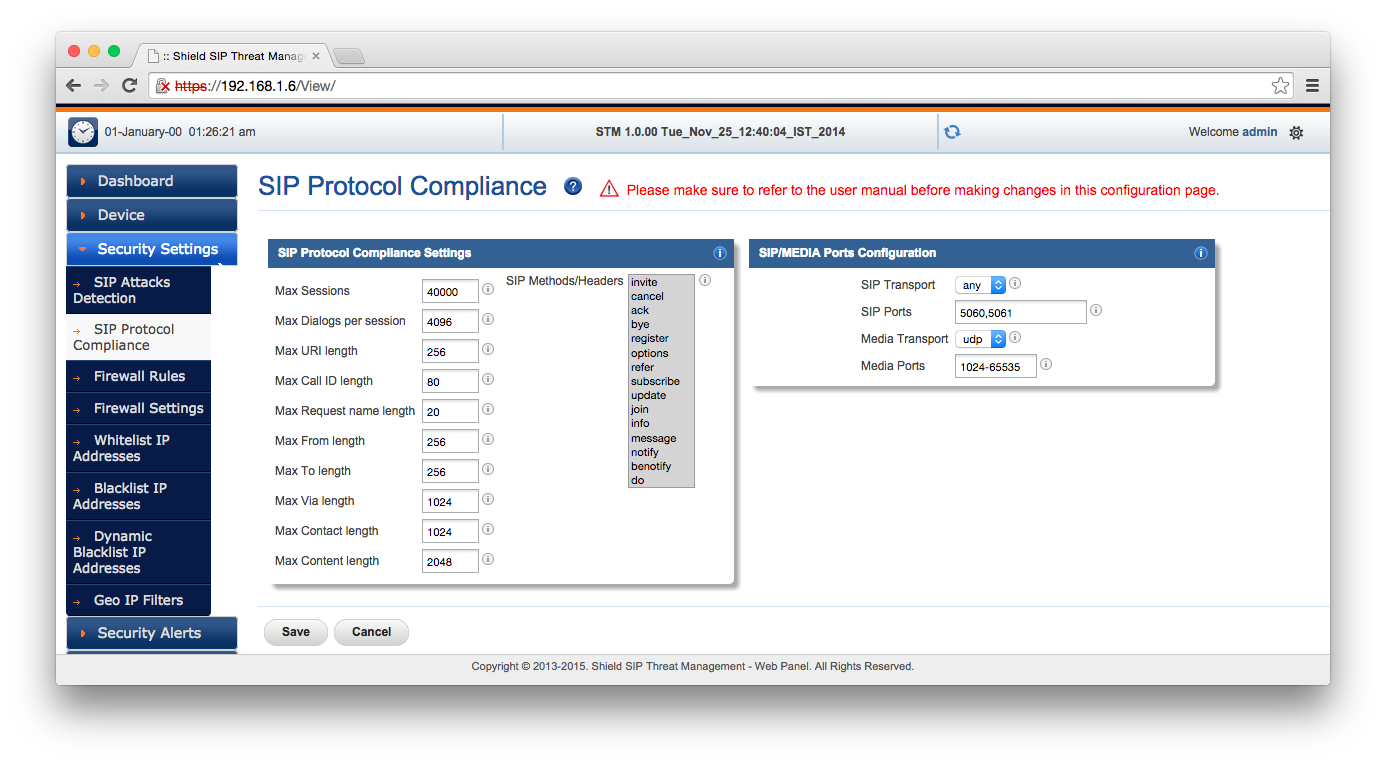Click the Save button
The image size is (1386, 765).
pyautogui.click(x=296, y=632)
